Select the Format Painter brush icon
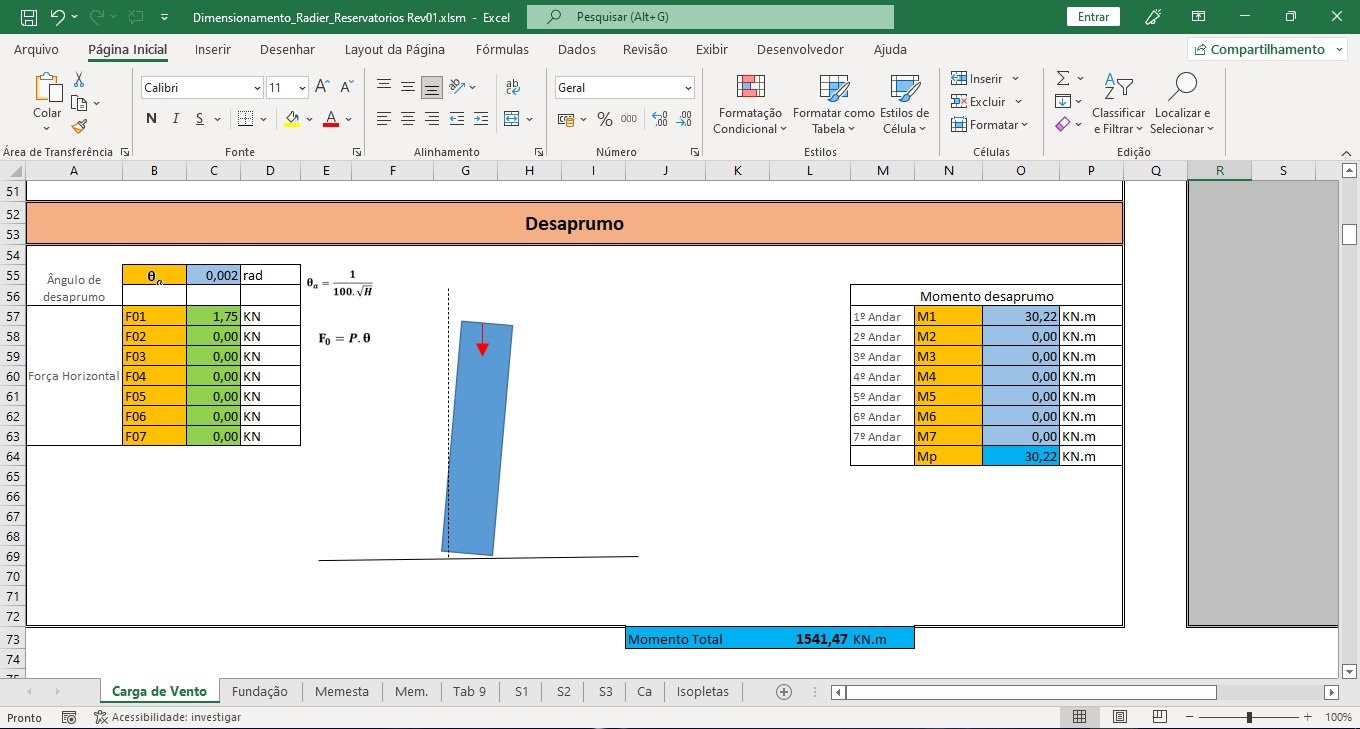The height and width of the screenshot is (729, 1360). tap(79, 126)
